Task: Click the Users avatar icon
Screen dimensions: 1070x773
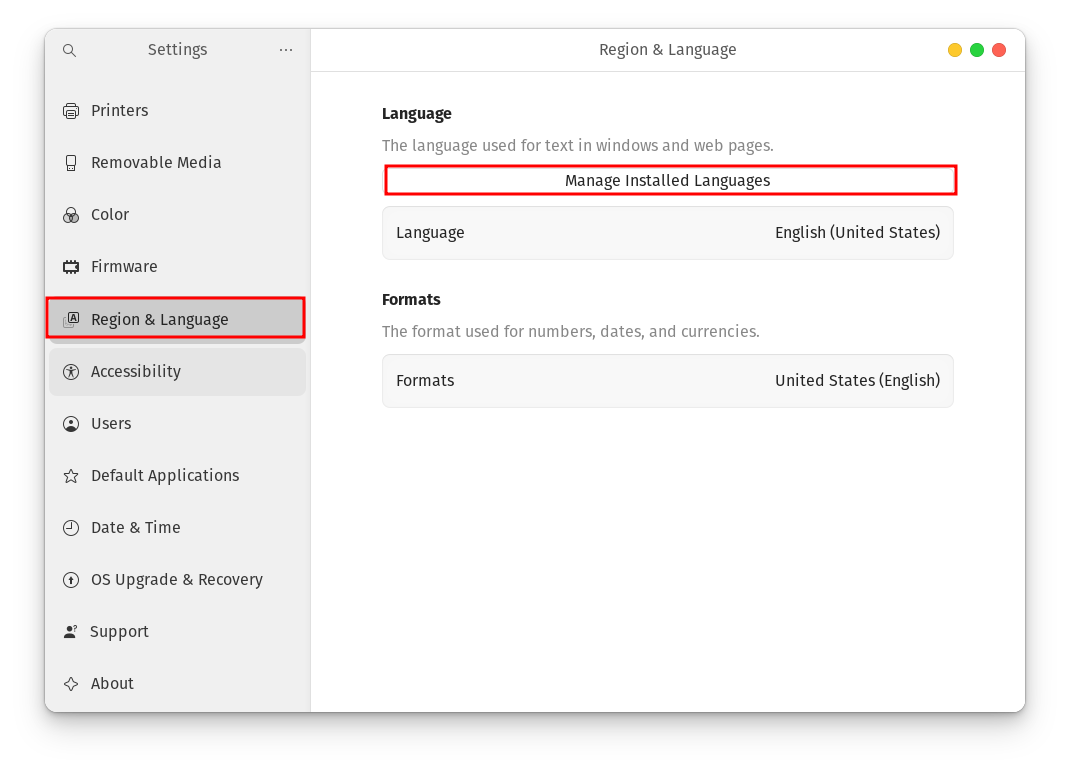Action: coord(71,424)
